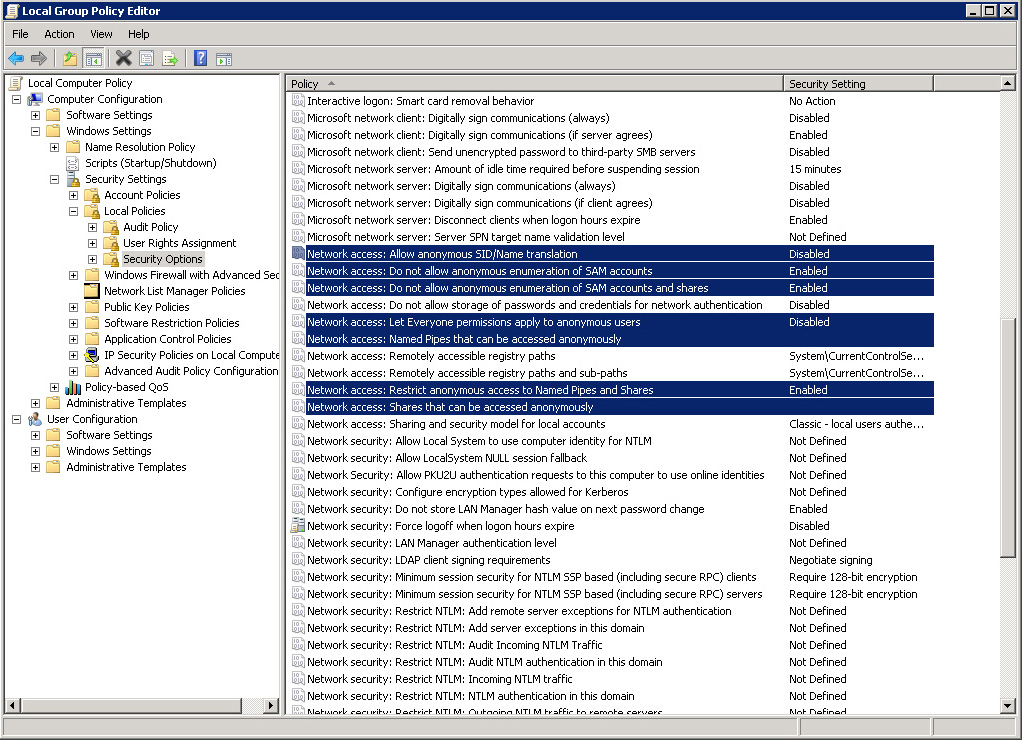This screenshot has width=1022, height=740.
Task: Expand the Audit Policy node
Action: coord(93,227)
